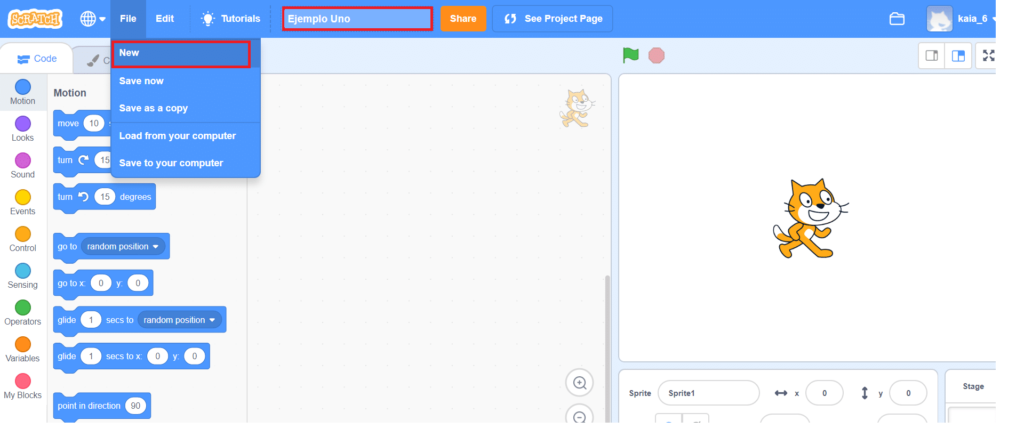Open the language globe dropdown
This screenshot has height=437, width=1024.
[92, 19]
